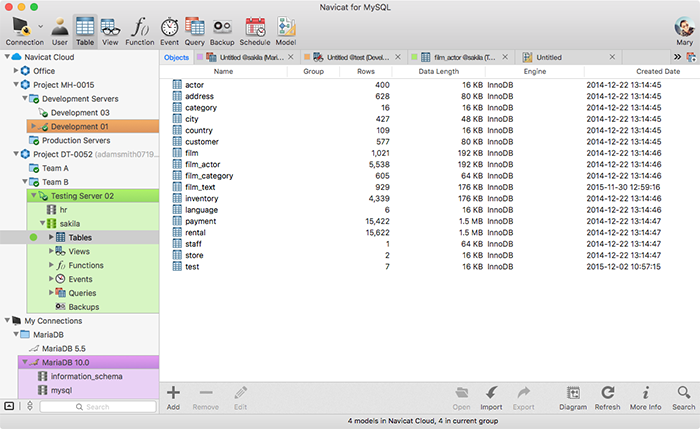Image resolution: width=700 pixels, height=429 pixels.
Task: Select Events under sakila
Action: (x=80, y=279)
